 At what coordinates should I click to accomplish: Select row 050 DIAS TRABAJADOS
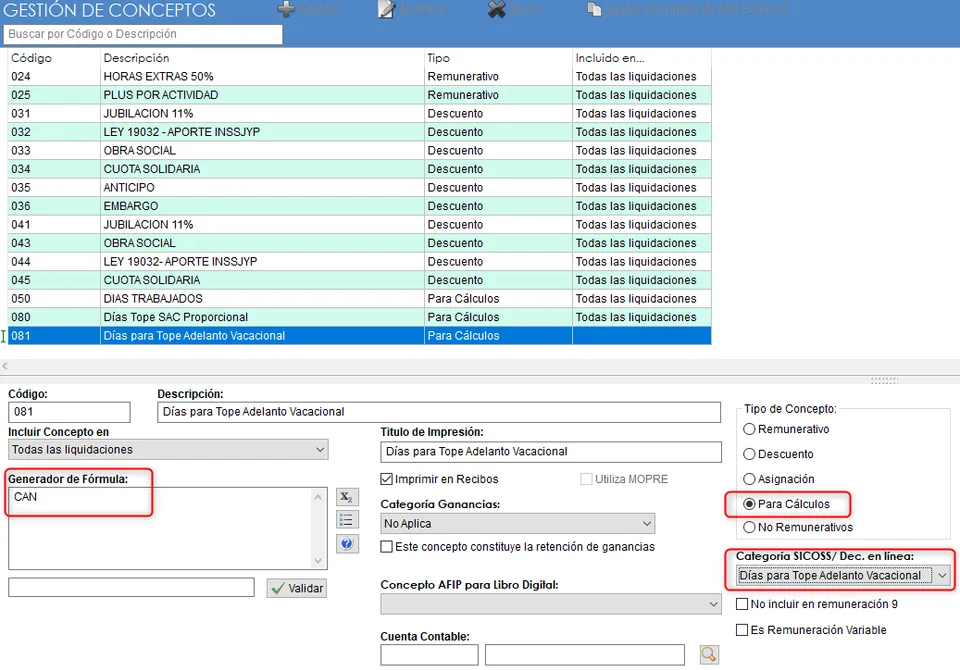click(359, 298)
